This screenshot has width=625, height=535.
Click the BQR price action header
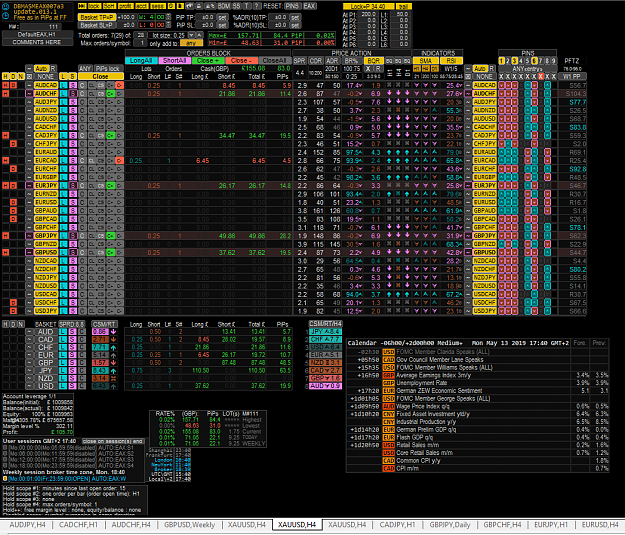point(373,61)
